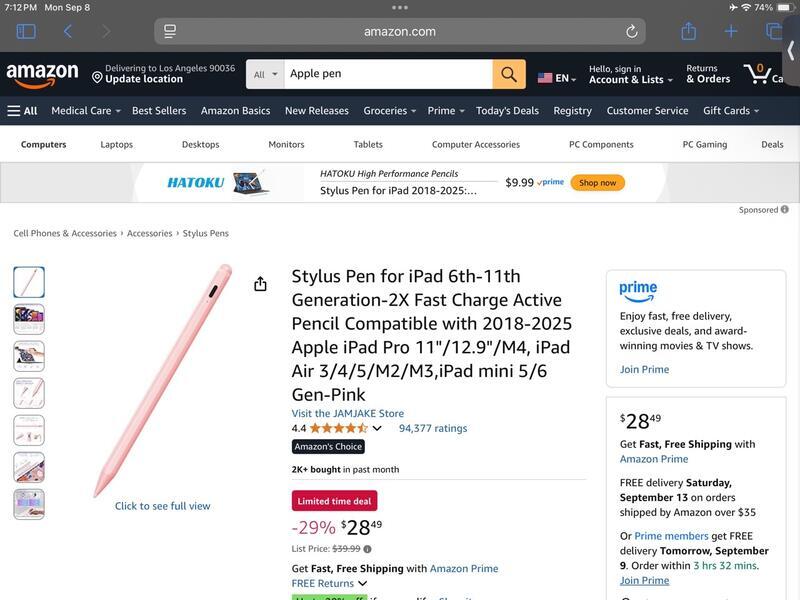Open the Safari sidebar panel icon

[x=26, y=32]
